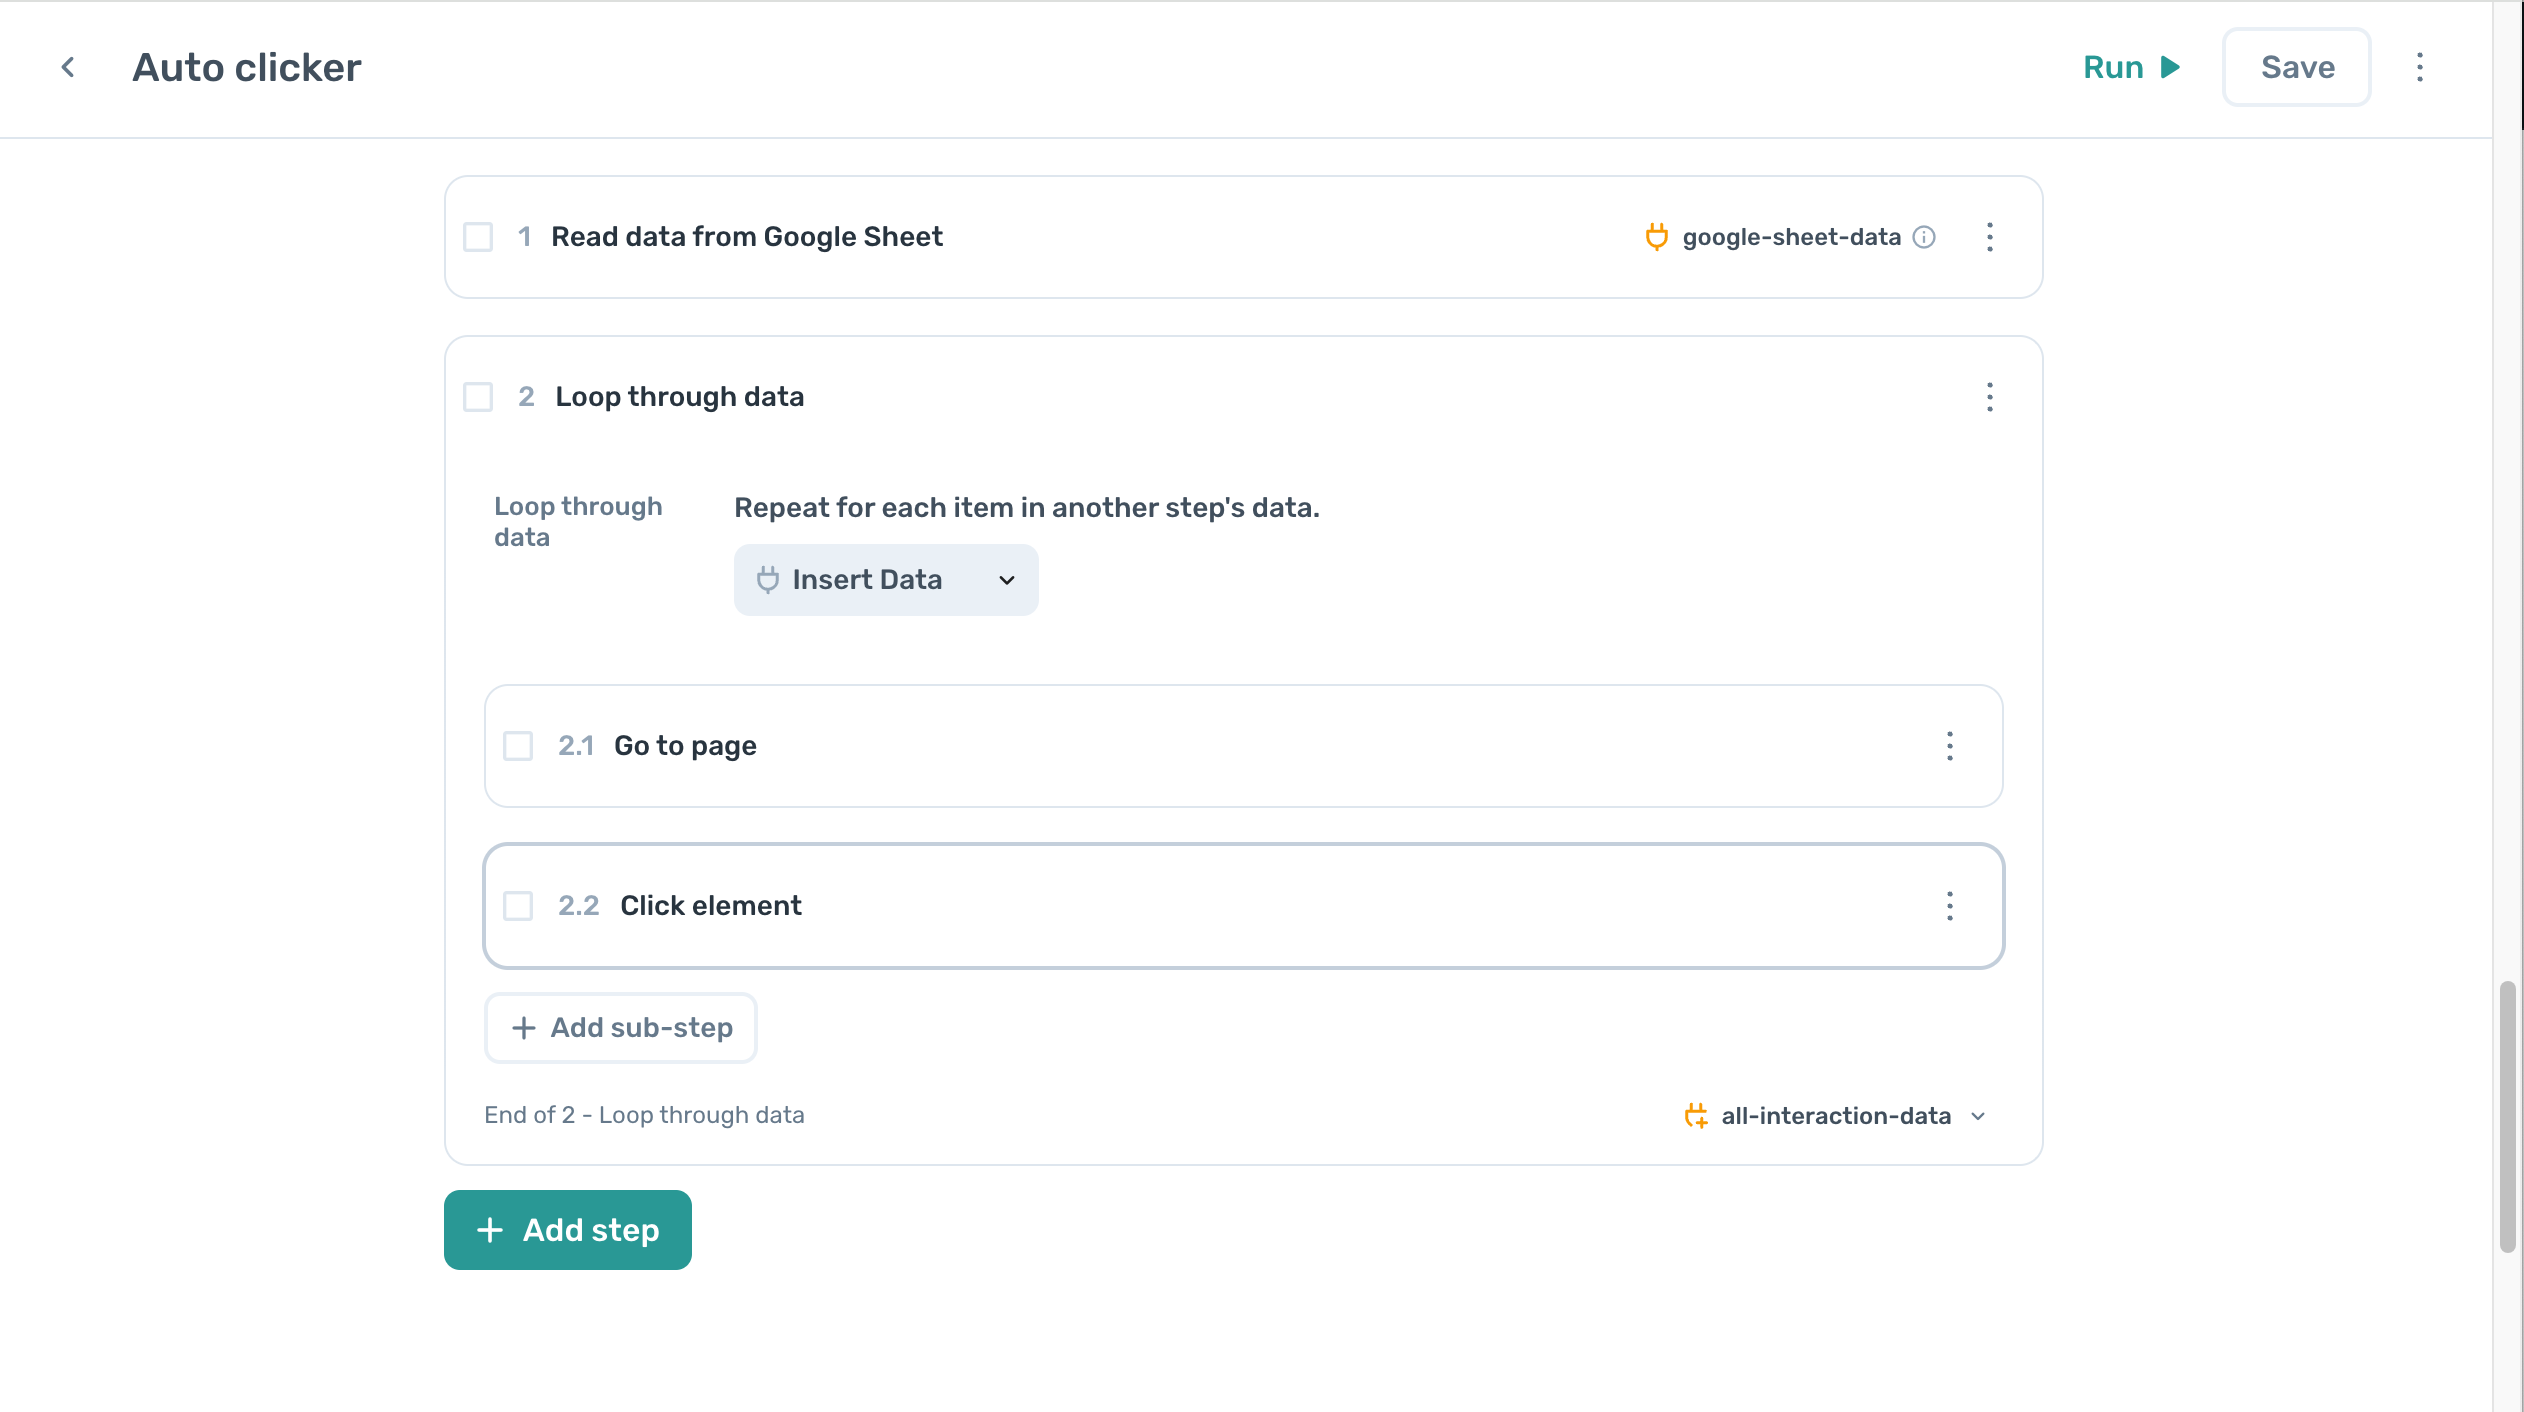The image size is (2524, 1412).
Task: Click the info icon next to google-sheet-data
Action: pyautogui.click(x=1924, y=238)
